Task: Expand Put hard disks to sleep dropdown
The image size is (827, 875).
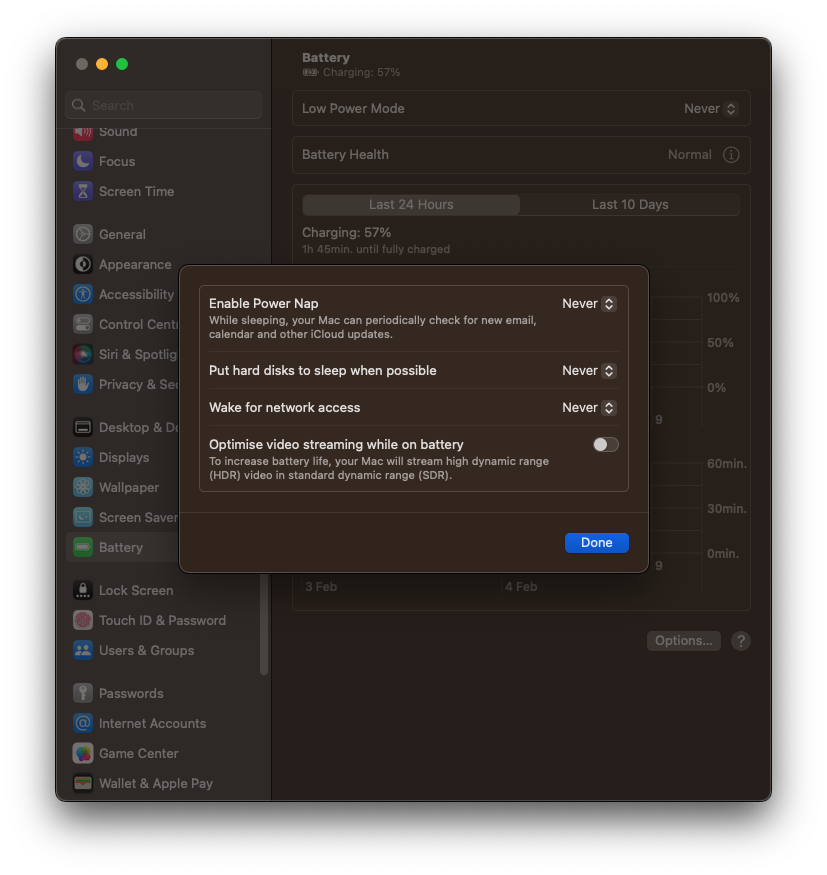Action: 589,371
